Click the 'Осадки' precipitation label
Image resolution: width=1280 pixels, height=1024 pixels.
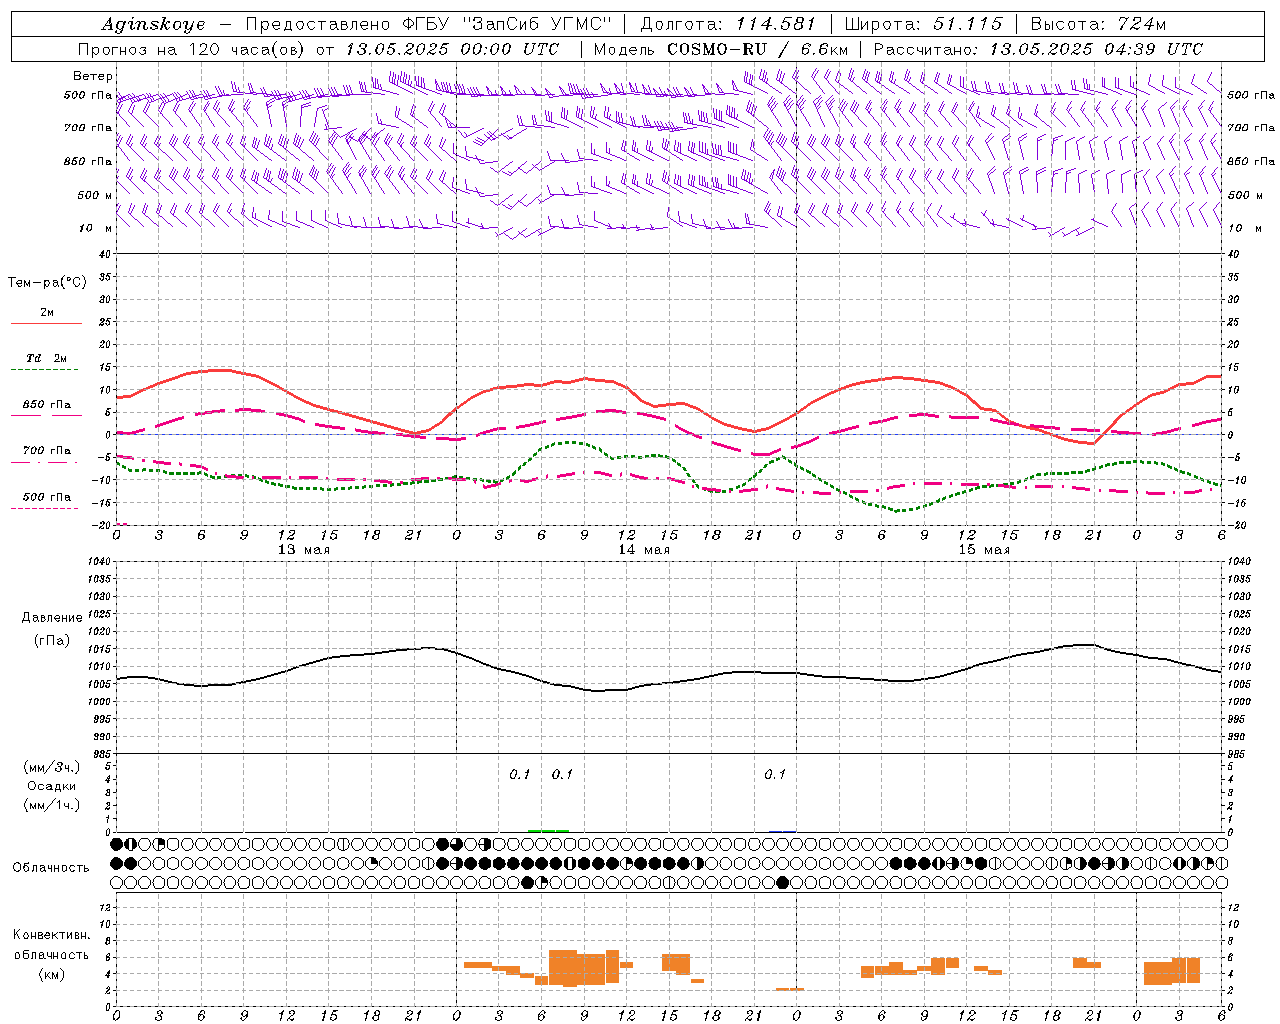52,787
